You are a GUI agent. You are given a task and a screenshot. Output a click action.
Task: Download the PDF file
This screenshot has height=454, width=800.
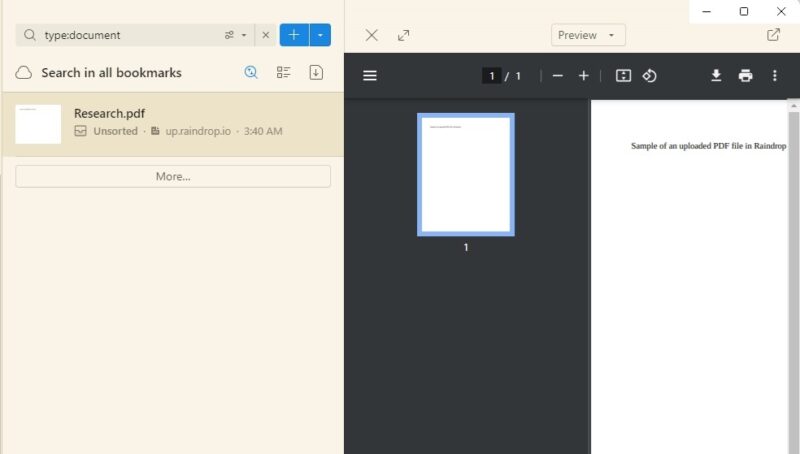716,75
